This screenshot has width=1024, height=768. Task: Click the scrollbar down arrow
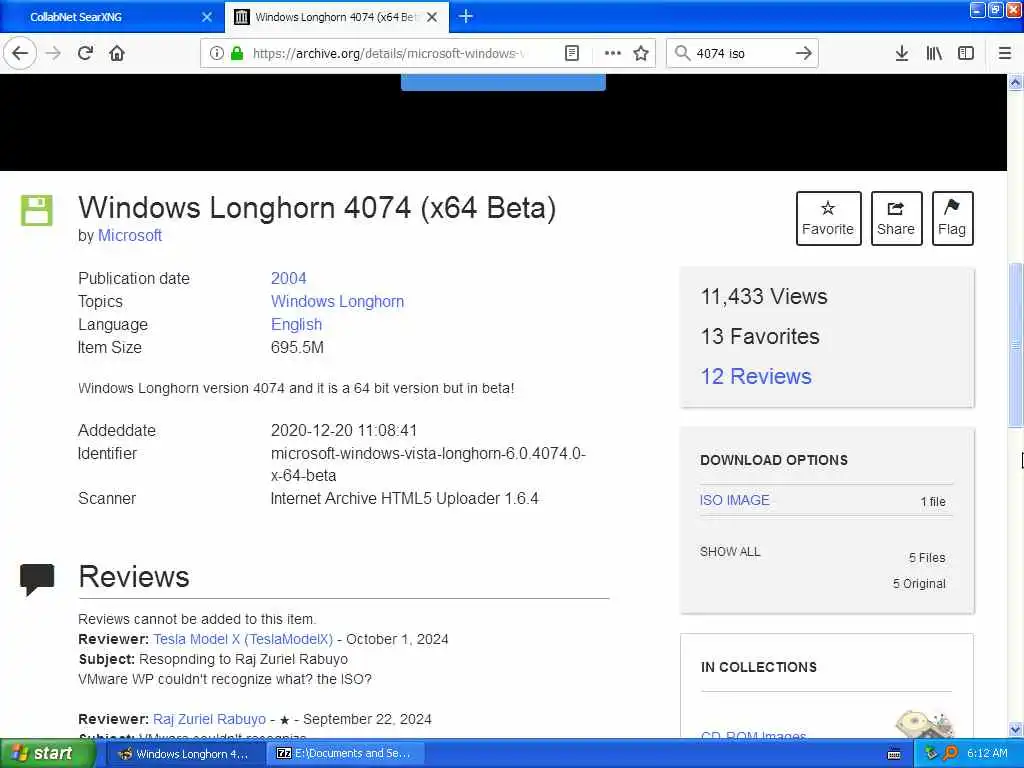click(x=1015, y=729)
